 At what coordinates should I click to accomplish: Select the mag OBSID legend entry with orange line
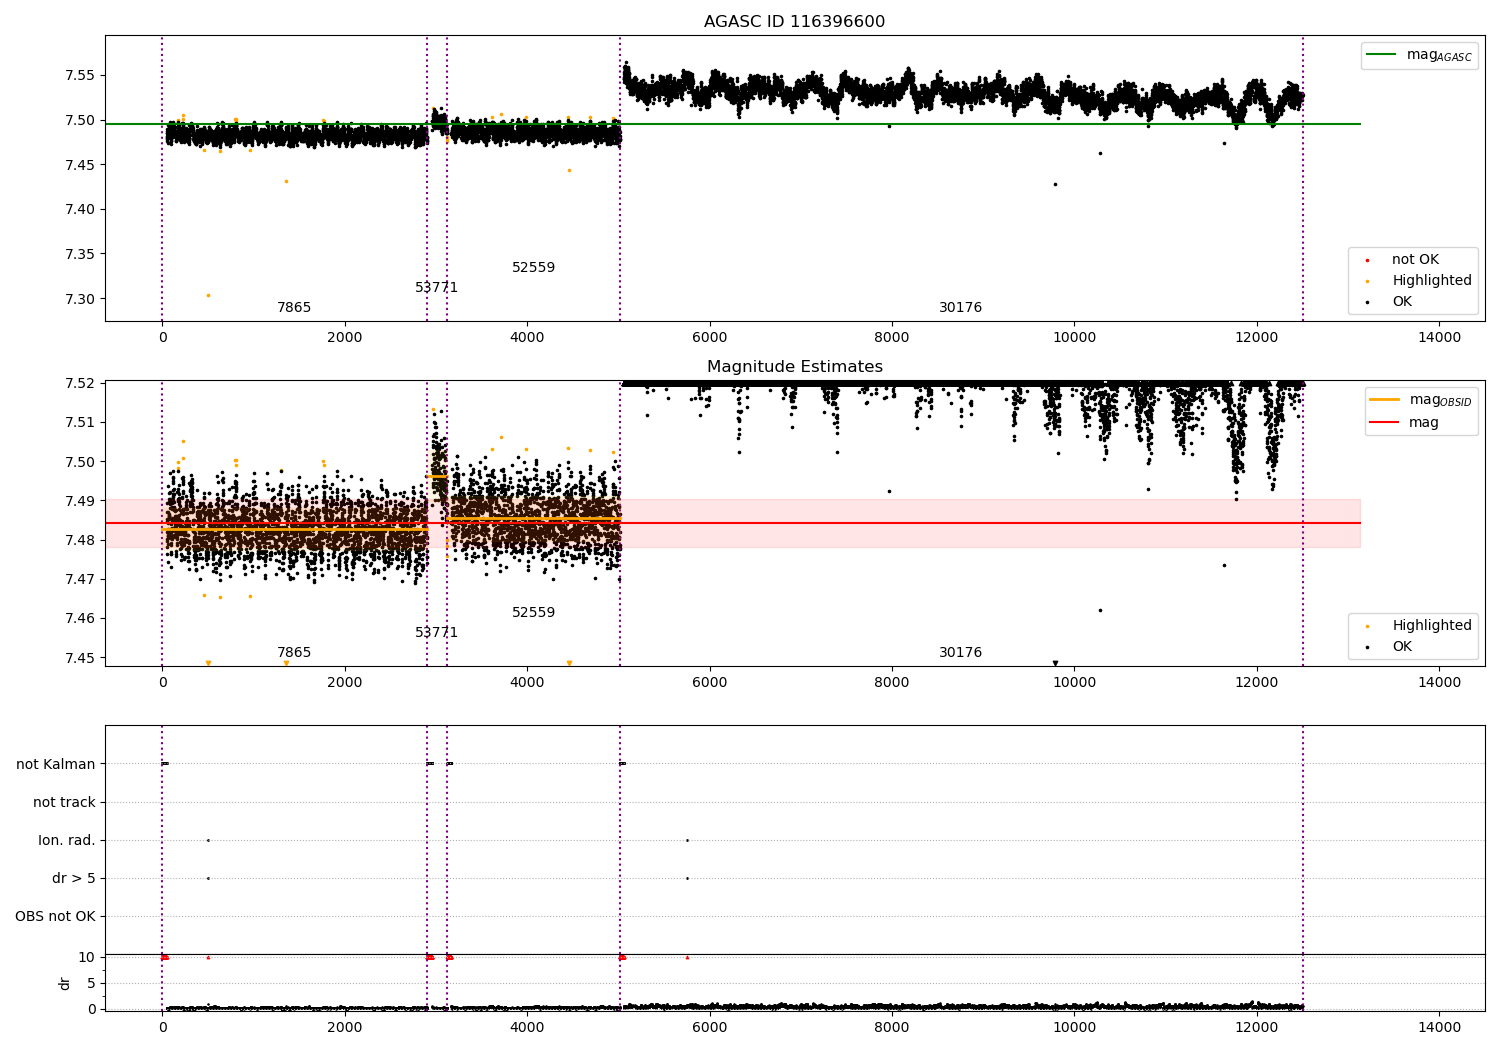point(1421,400)
